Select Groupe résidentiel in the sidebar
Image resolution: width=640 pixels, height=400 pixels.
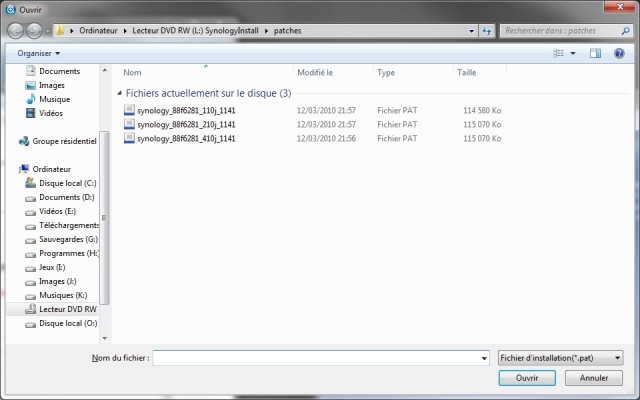click(64, 141)
